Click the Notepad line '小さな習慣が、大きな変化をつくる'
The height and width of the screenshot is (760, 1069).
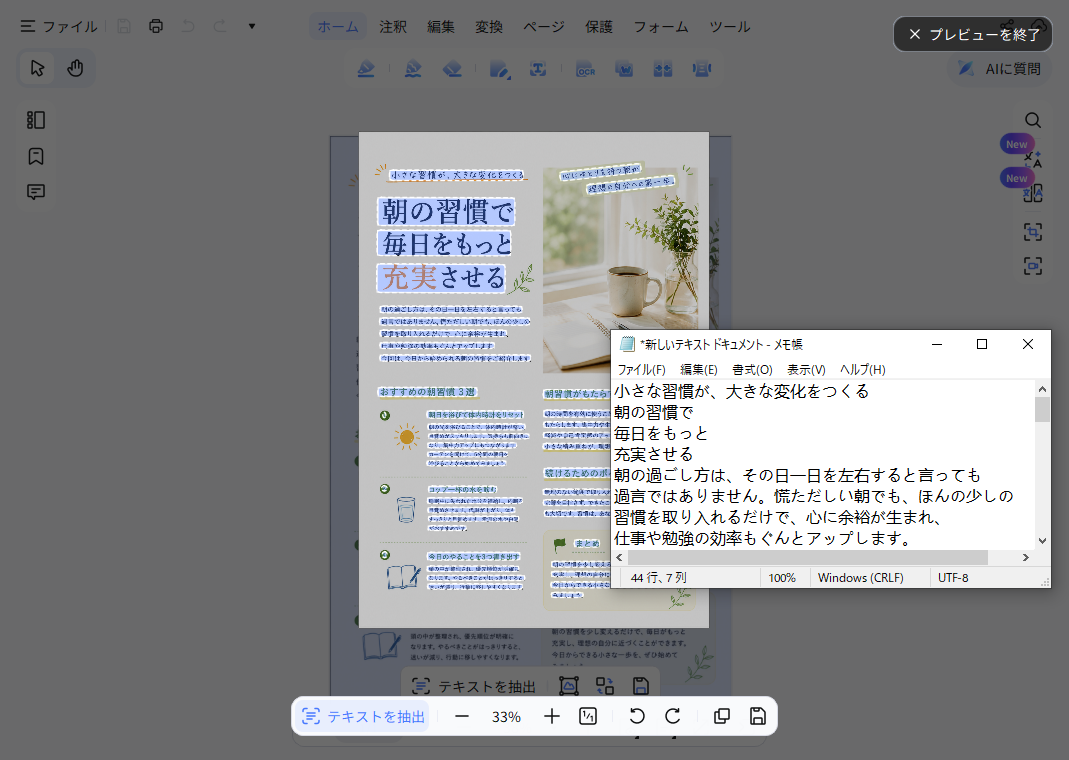pyautogui.click(x=741, y=391)
